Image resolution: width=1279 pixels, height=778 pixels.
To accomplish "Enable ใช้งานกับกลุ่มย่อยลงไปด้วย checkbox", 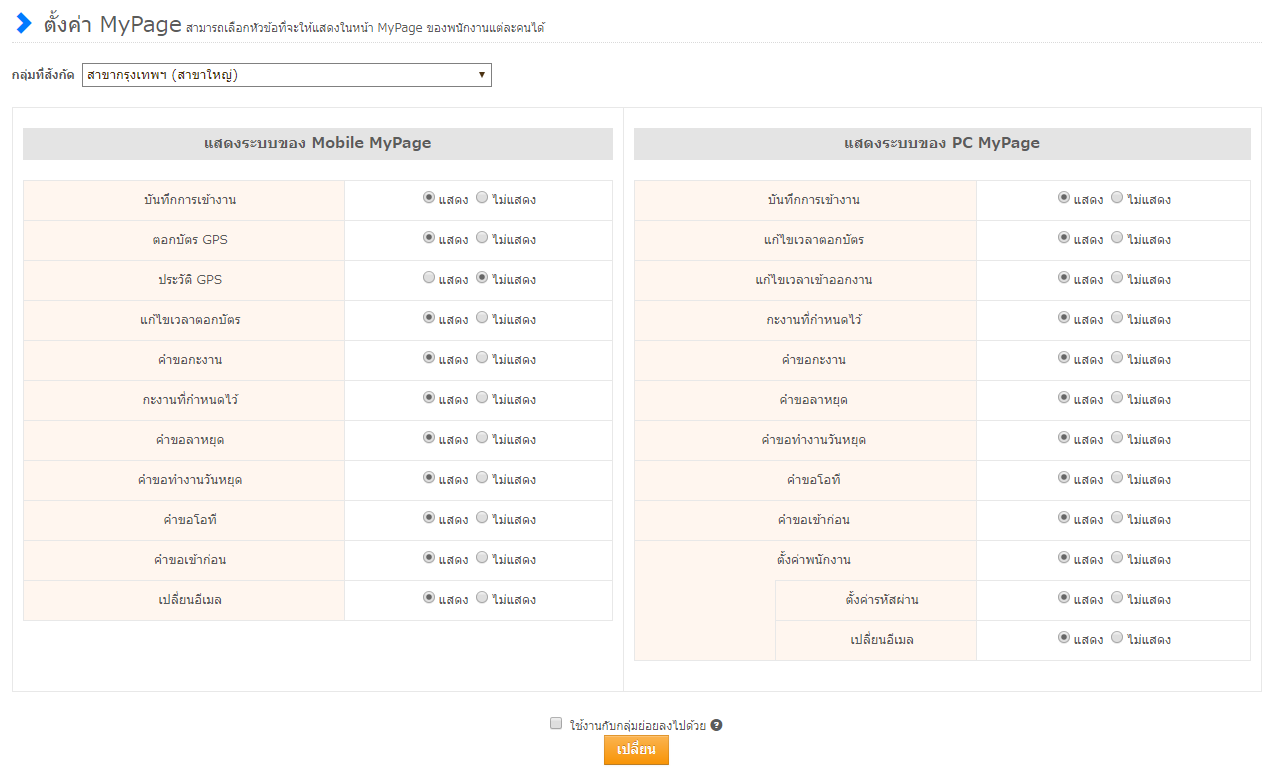I will [556, 724].
